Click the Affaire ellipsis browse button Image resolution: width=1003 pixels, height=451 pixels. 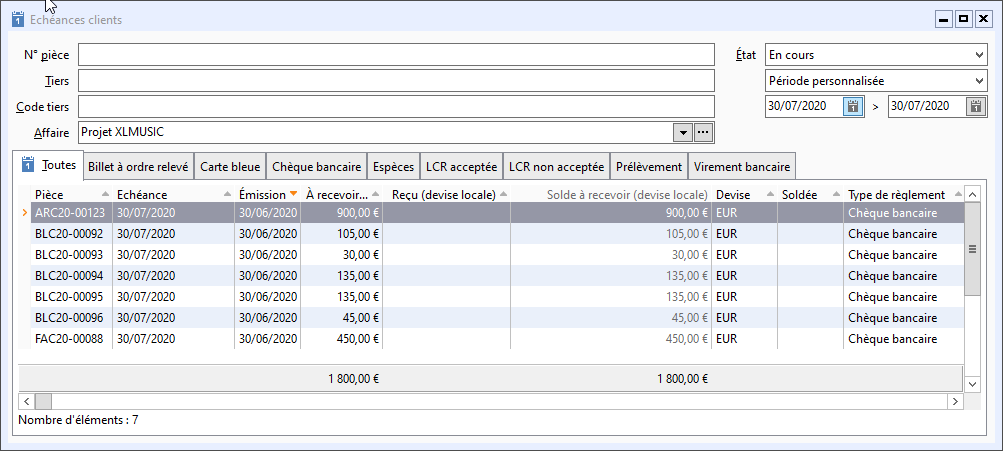[x=703, y=132]
